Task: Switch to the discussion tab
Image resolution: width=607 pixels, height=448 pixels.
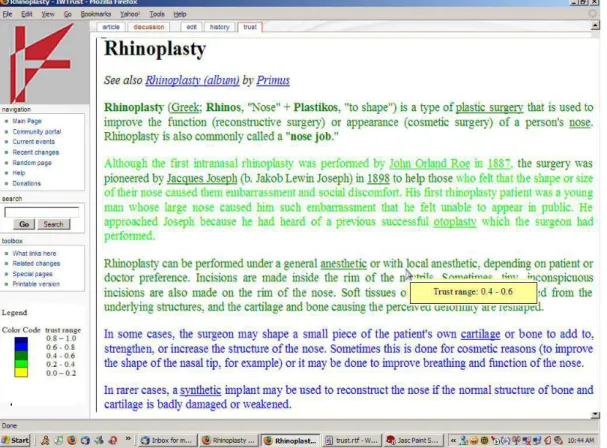Action: tap(149, 27)
